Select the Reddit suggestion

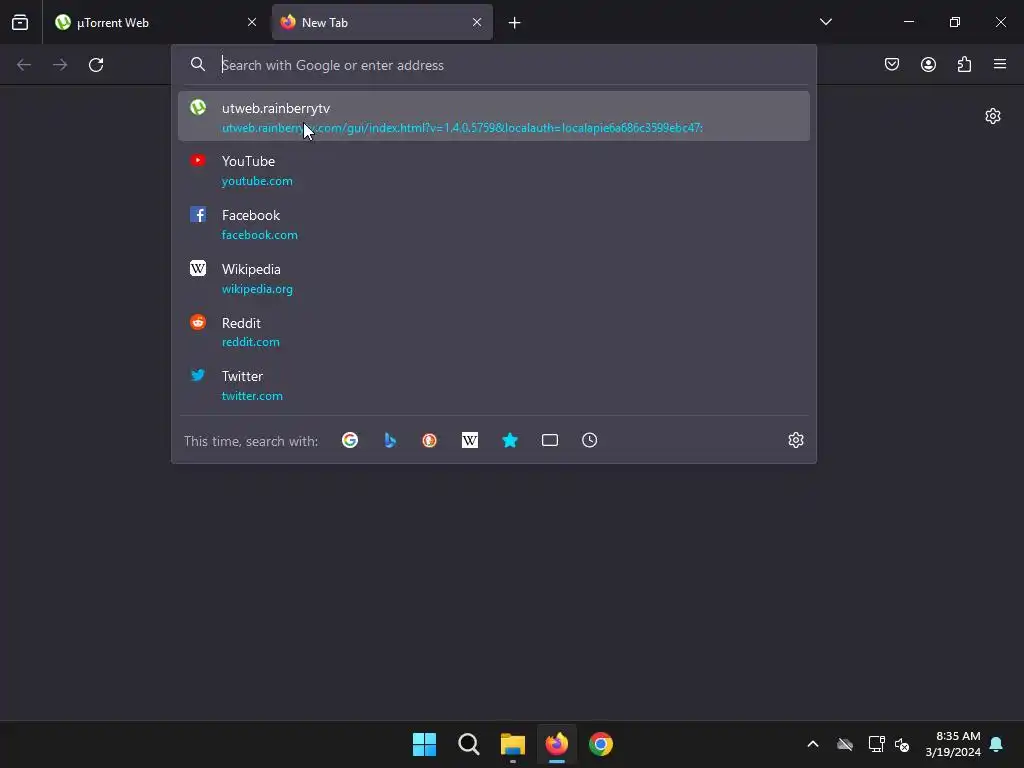494,332
